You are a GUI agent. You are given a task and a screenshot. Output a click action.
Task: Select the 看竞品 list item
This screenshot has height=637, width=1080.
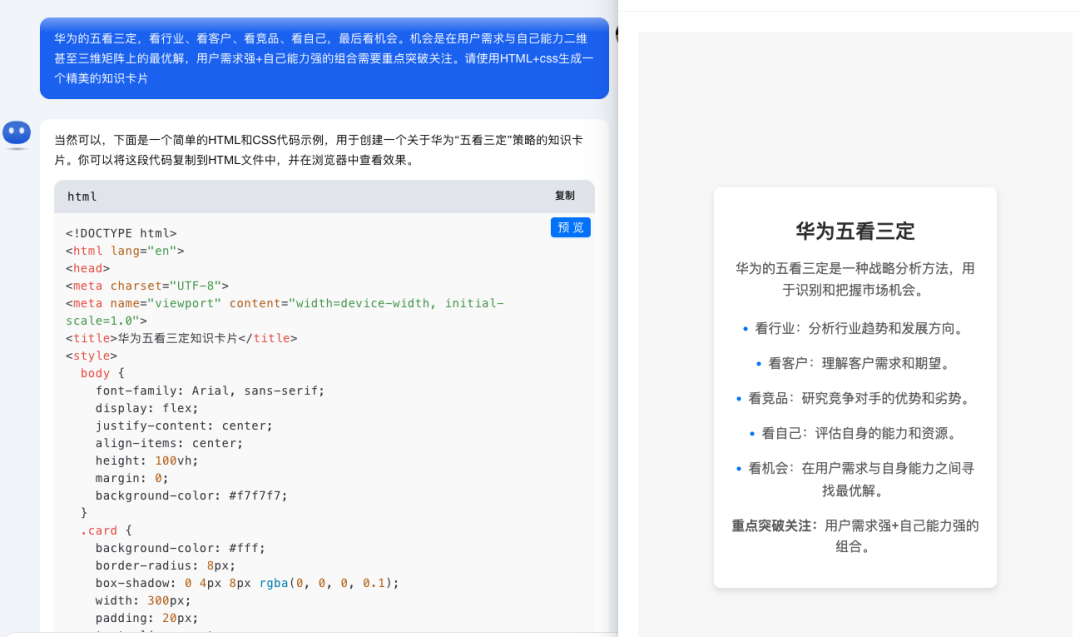pos(859,398)
